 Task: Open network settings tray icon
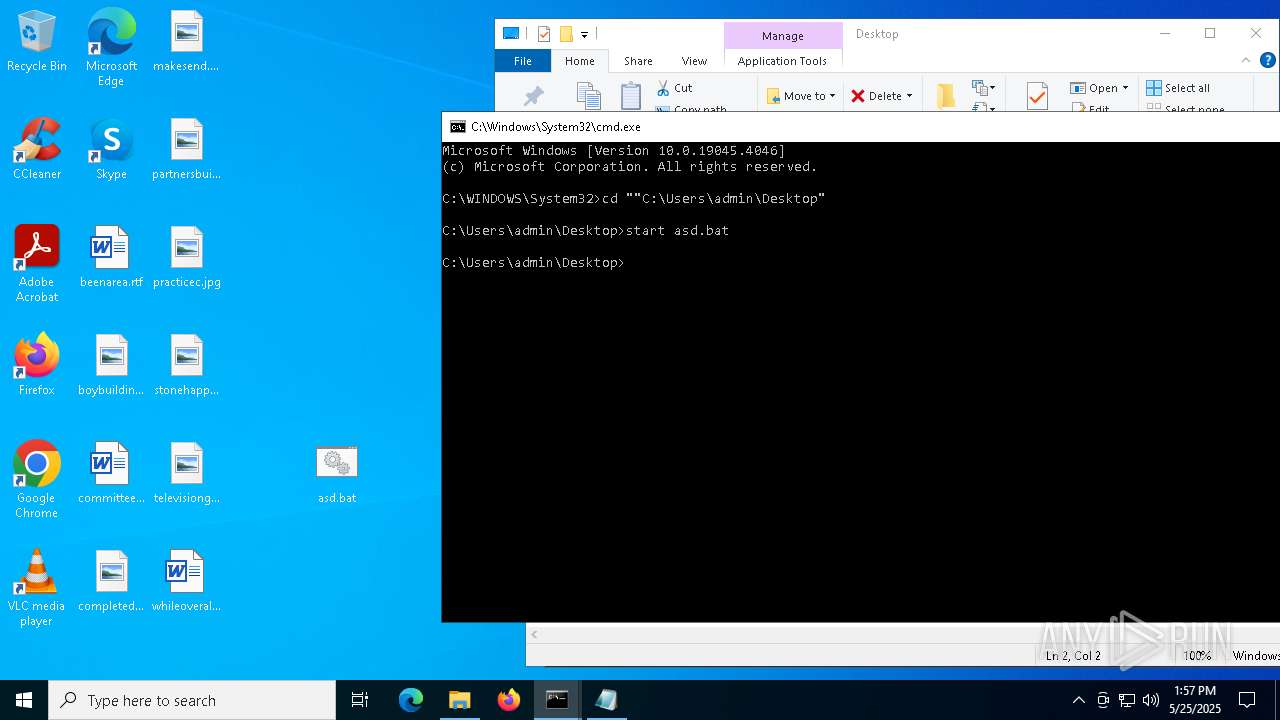pos(1127,700)
